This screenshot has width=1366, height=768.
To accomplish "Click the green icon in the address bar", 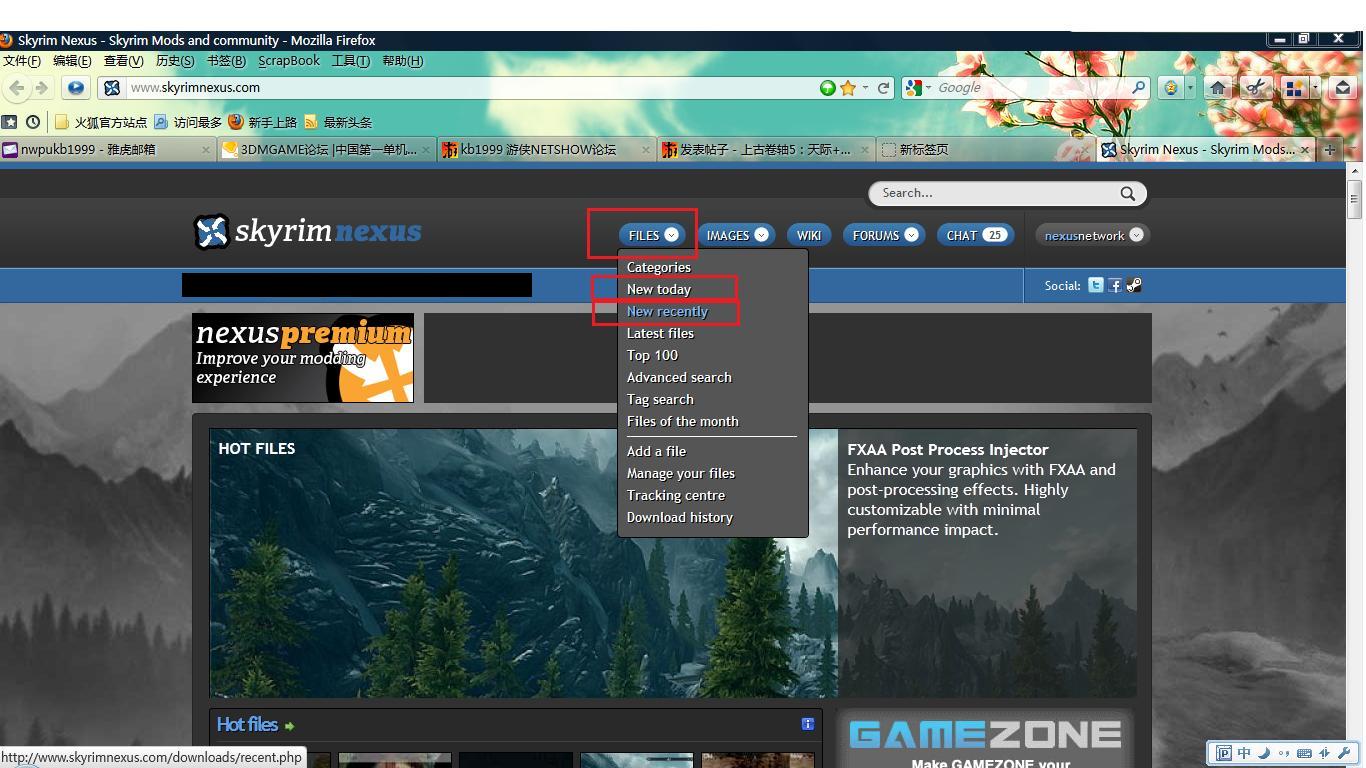I will (x=827, y=88).
